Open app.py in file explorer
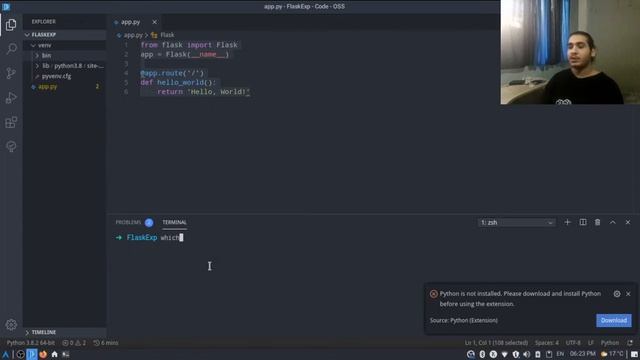This screenshot has width=640, height=360. click(x=64, y=87)
